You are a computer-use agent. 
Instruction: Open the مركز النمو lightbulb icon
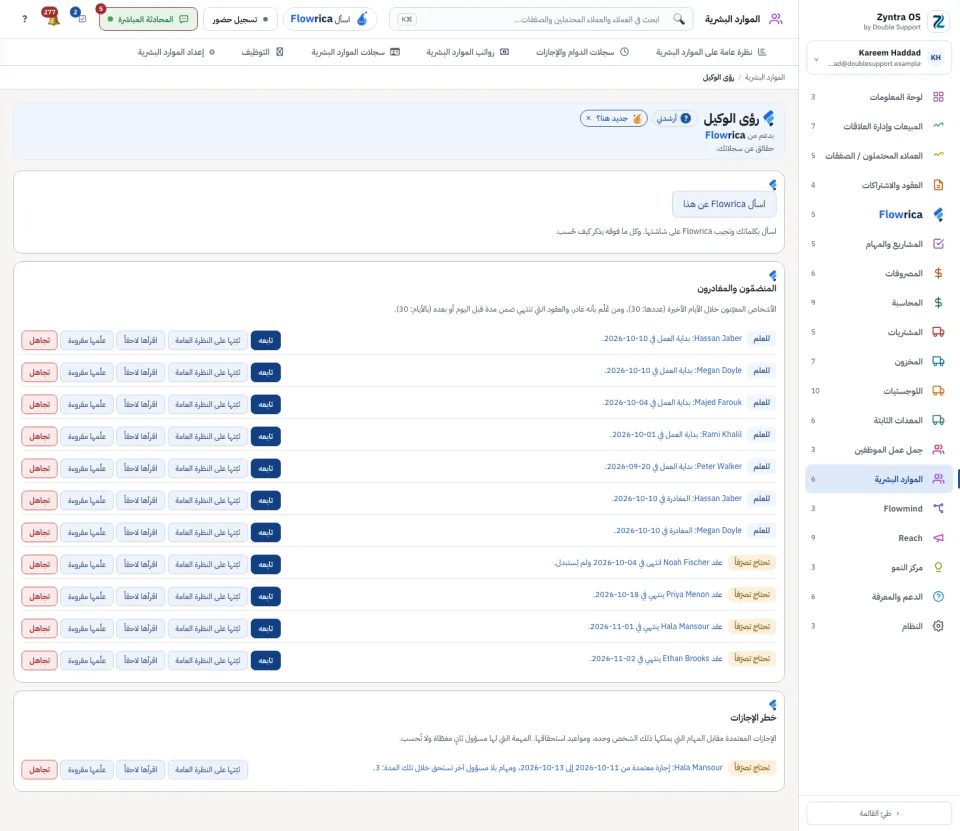[938, 567]
